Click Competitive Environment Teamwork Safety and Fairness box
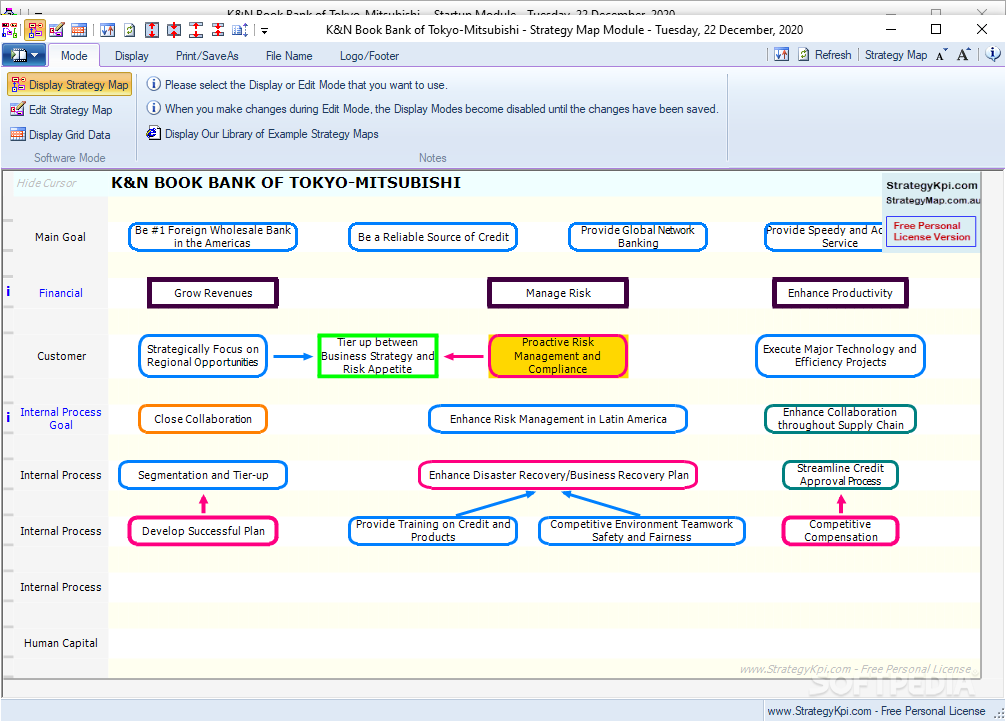 pyautogui.click(x=642, y=531)
